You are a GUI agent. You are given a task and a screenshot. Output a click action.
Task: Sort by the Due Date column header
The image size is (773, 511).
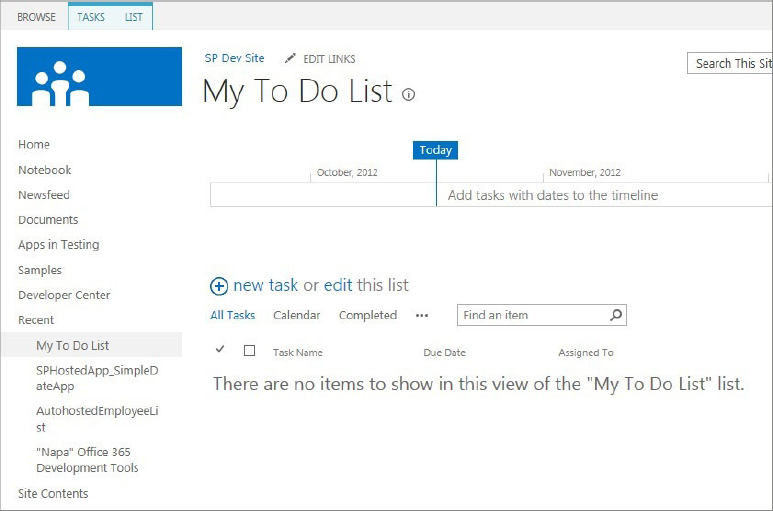click(x=445, y=352)
